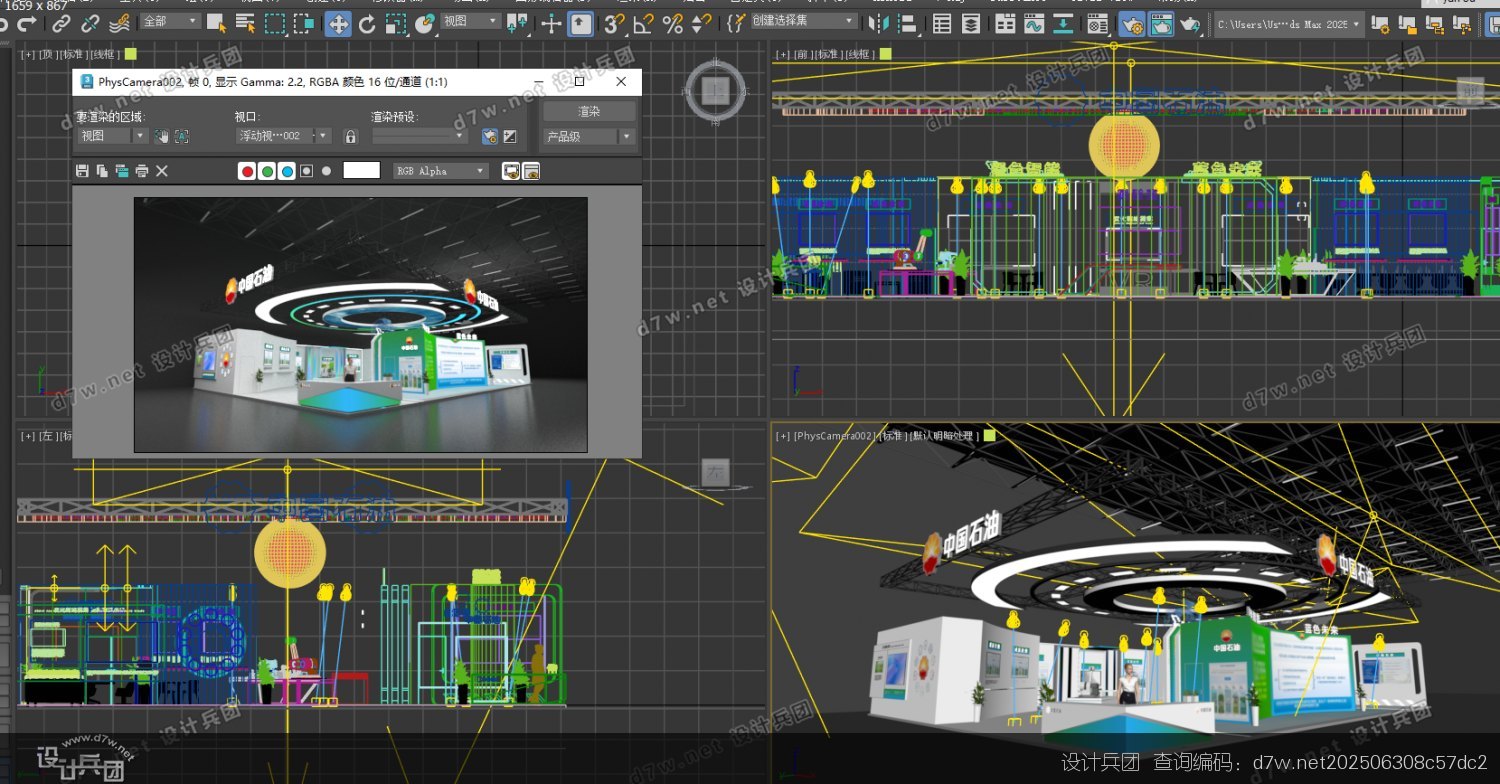Viewport: 1500px width, 784px height.
Task: Open the Layer Explorer icon
Action: point(970,24)
